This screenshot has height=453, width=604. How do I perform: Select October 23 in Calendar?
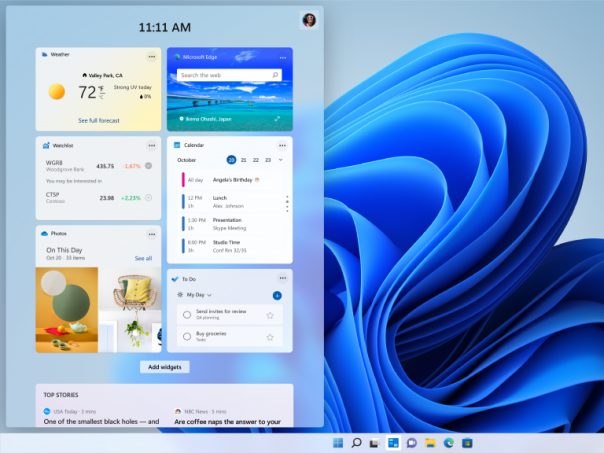(x=268, y=160)
